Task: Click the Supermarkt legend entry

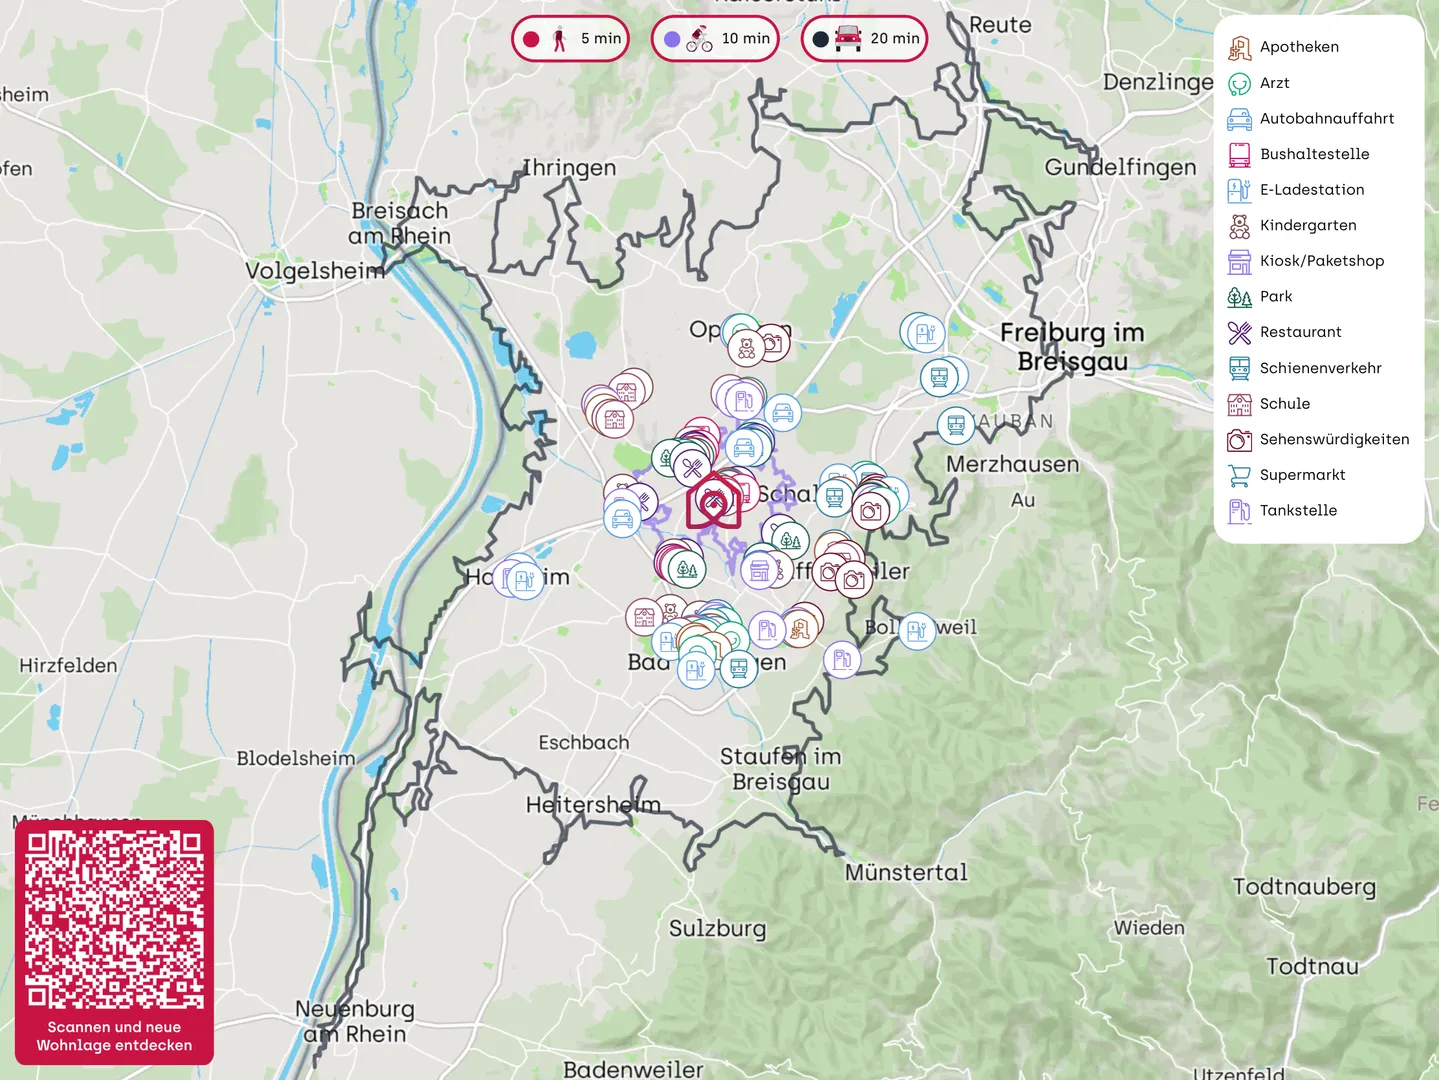Action: 1302,475
